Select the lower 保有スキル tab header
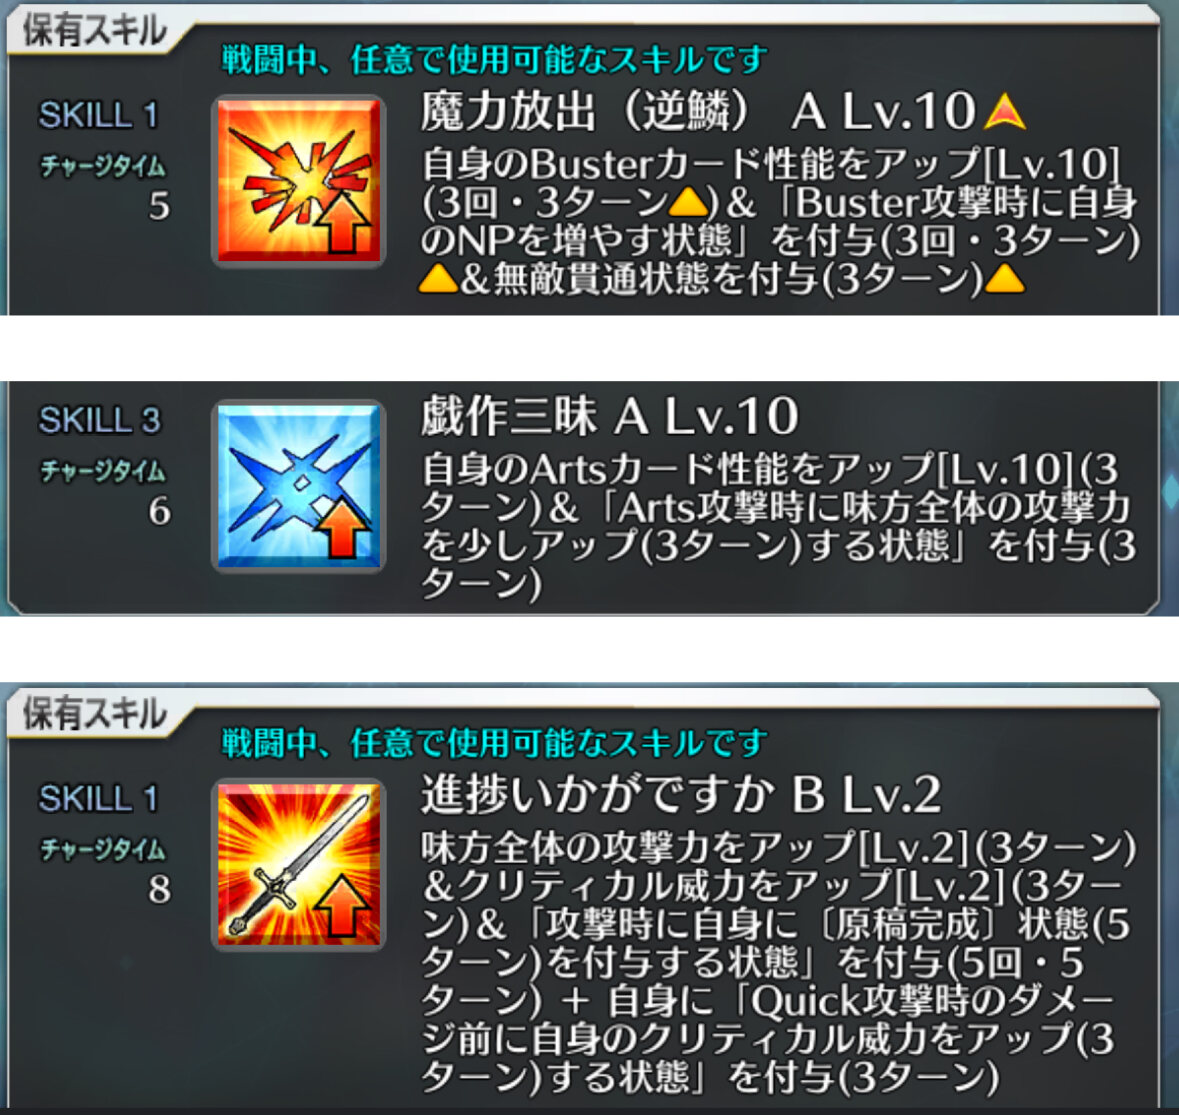The image size is (1179, 1115). (x=94, y=714)
